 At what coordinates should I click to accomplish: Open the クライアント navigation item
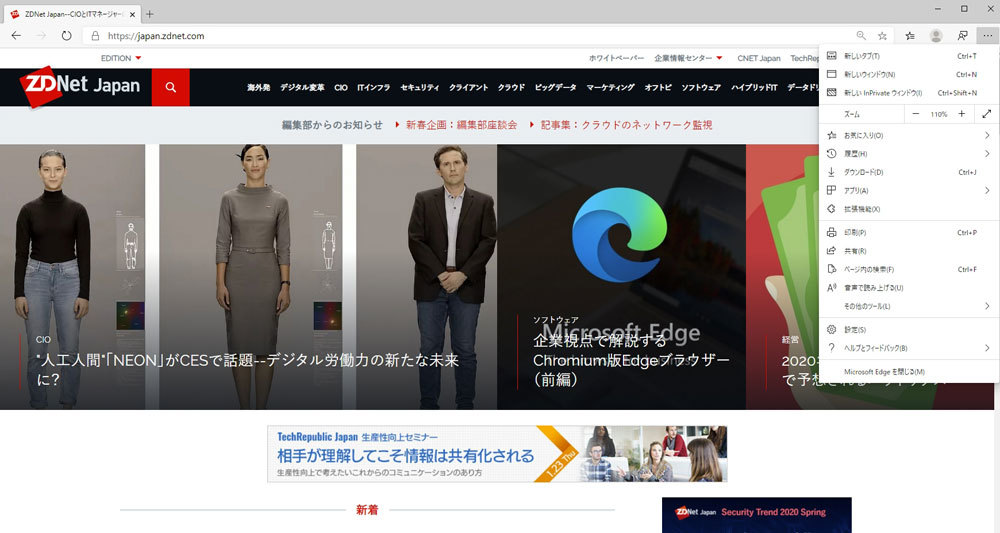pos(469,87)
